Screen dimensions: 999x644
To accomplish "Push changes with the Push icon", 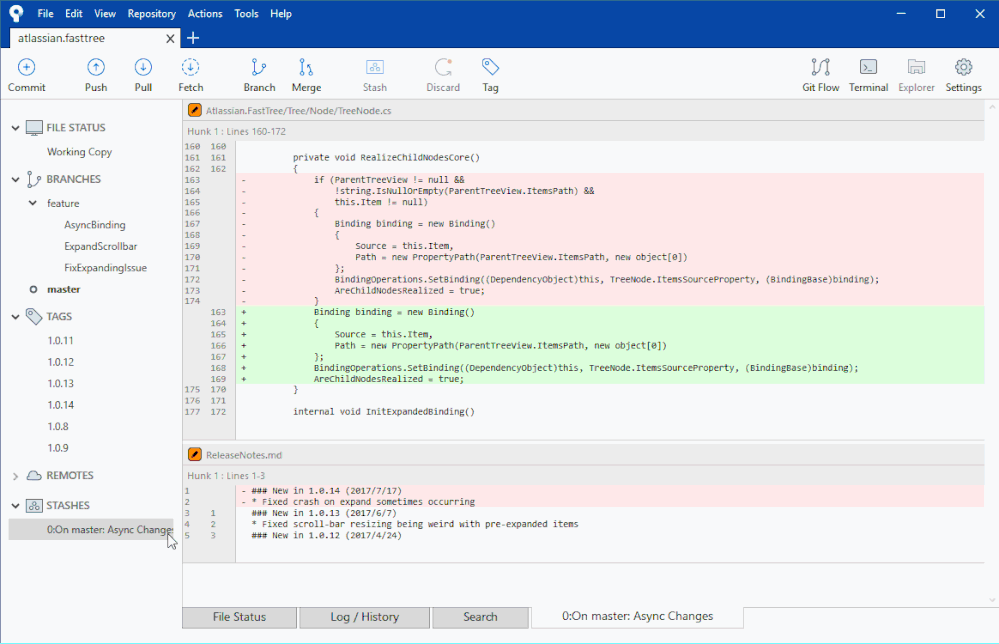I will tap(96, 67).
